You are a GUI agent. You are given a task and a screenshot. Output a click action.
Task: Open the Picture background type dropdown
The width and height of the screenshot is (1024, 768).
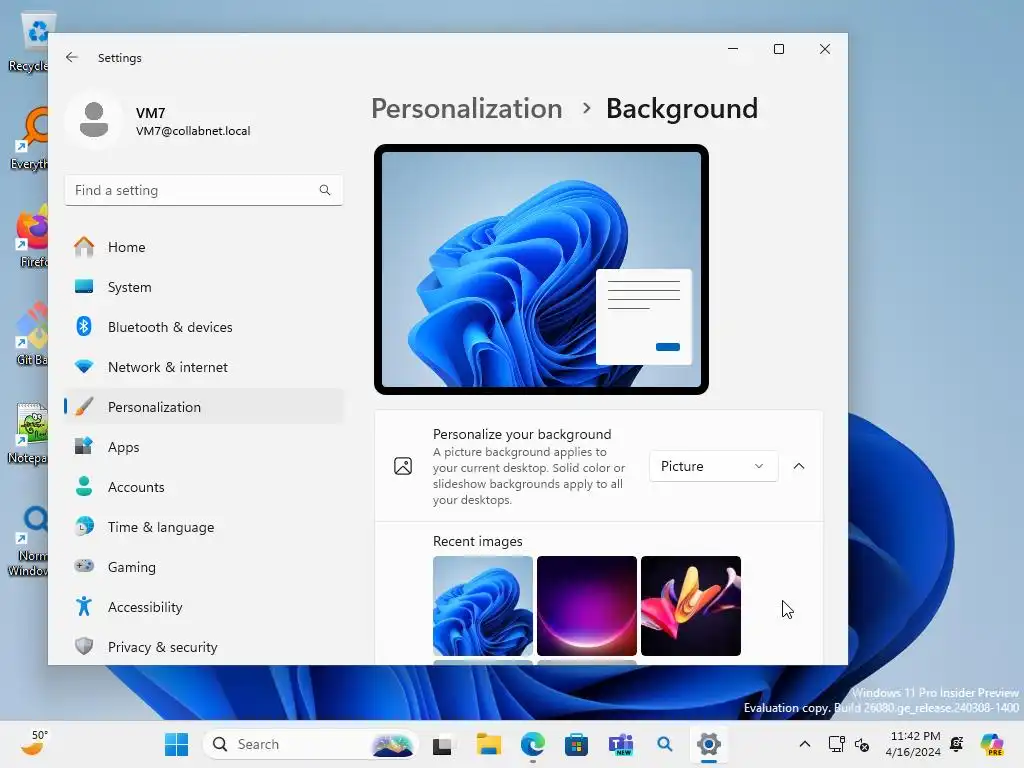coord(713,466)
